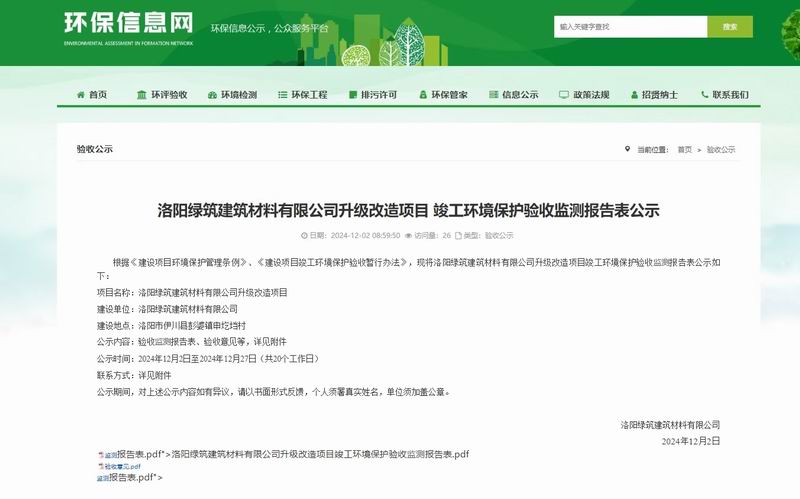Screen dimensions: 800x499
Task: Open the 信息公示 navigation menu
Action: click(x=520, y=95)
